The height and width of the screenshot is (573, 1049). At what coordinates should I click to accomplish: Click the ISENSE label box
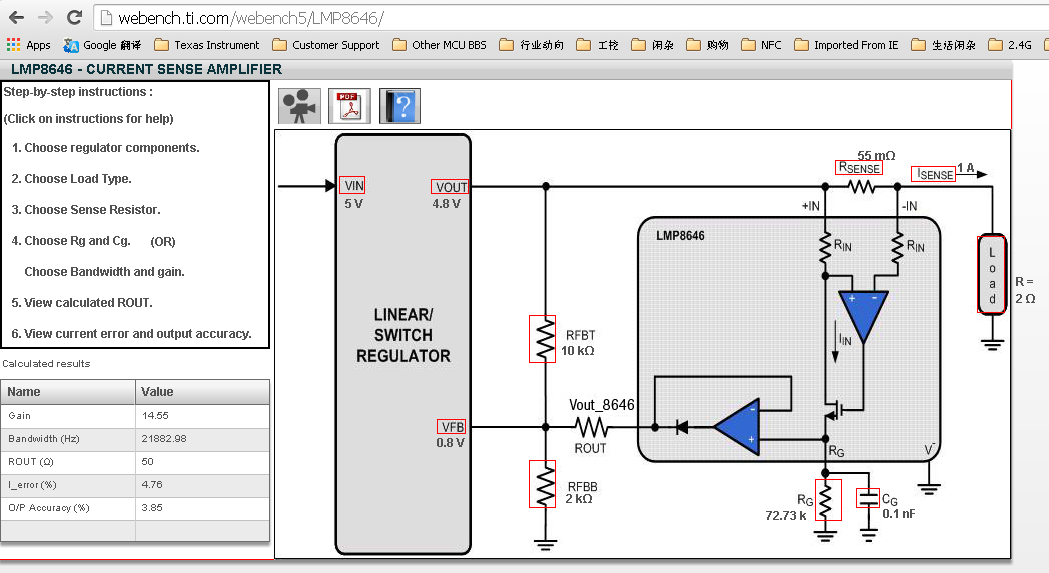coord(933,174)
